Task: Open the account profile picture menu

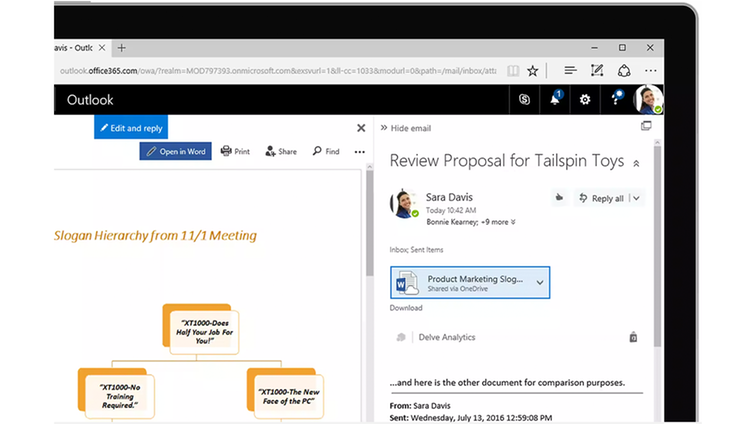Action: click(648, 100)
